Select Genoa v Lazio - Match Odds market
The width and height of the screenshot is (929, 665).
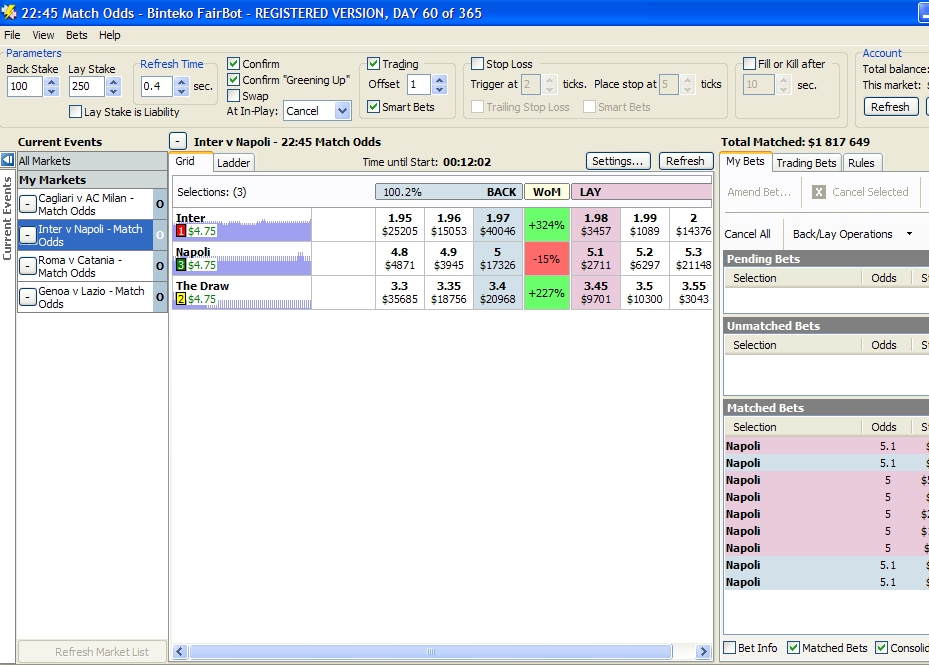click(91, 297)
